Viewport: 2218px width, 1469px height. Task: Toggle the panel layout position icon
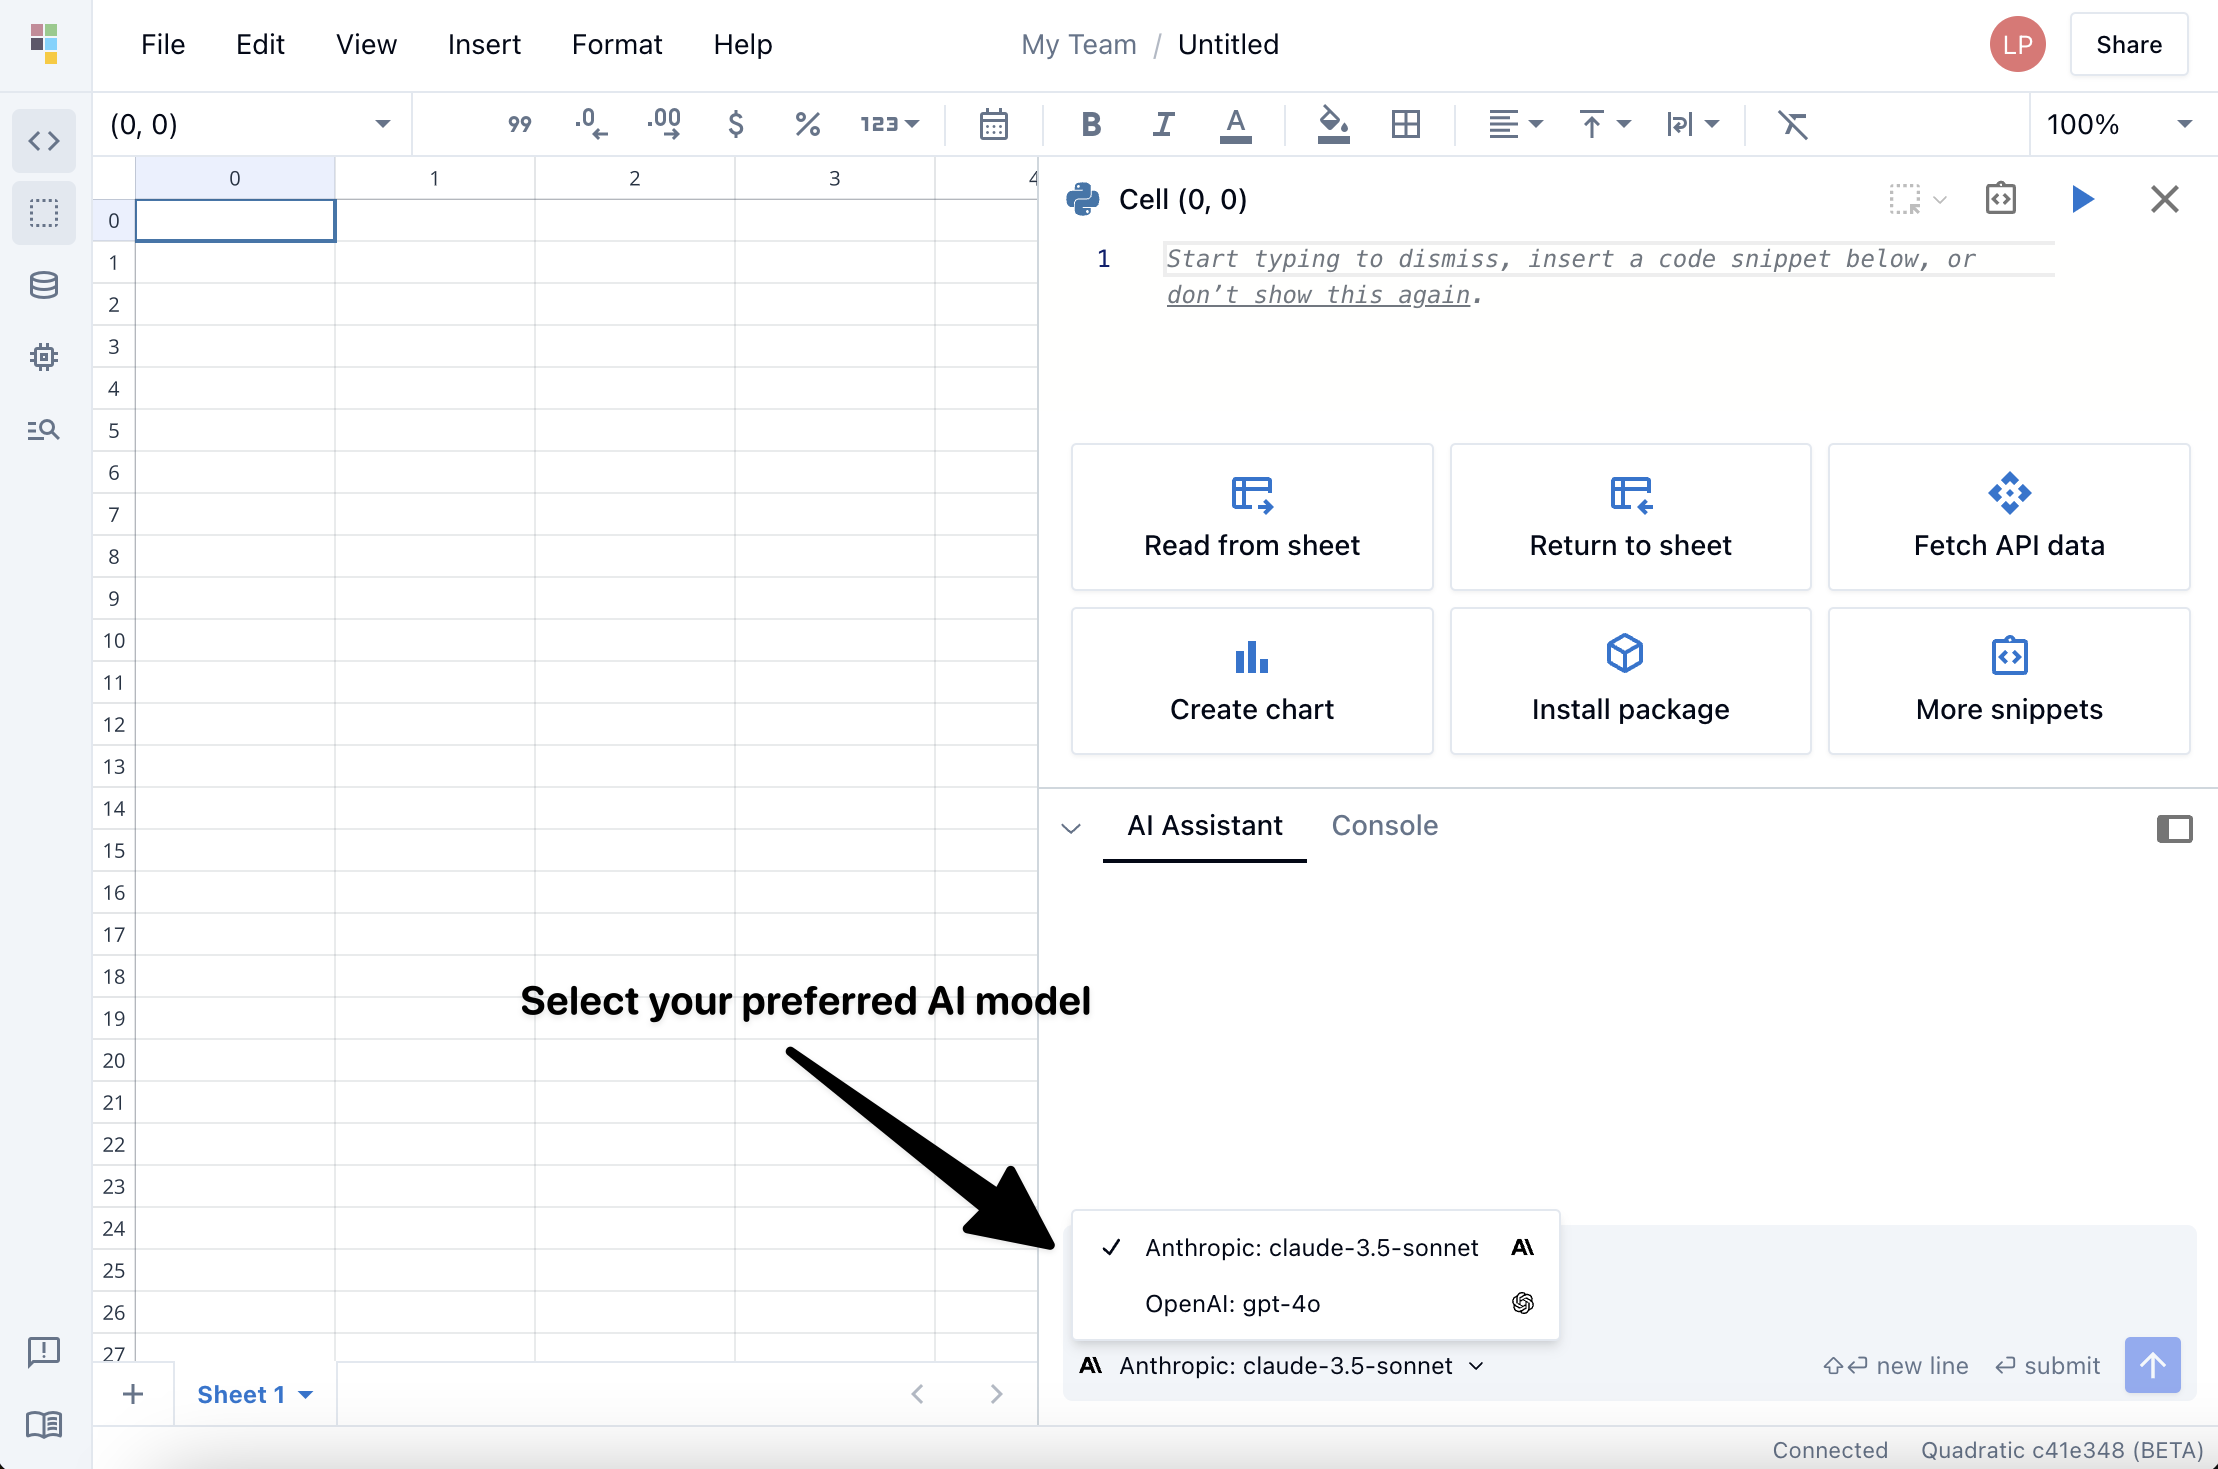(x=2174, y=829)
